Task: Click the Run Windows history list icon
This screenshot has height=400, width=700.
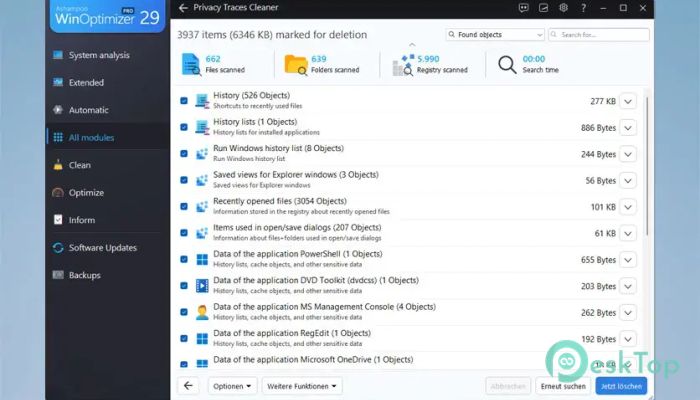Action: click(202, 154)
